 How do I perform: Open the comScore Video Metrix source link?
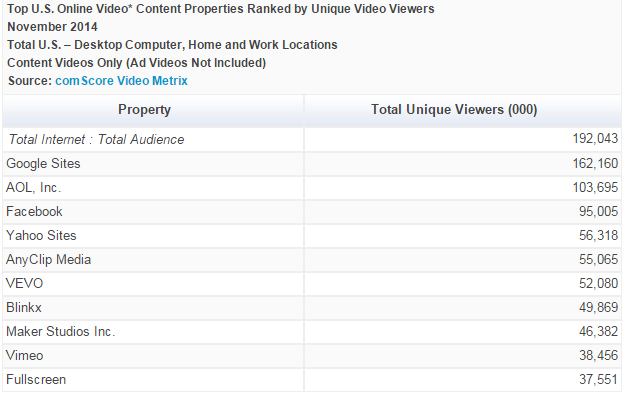coord(121,81)
